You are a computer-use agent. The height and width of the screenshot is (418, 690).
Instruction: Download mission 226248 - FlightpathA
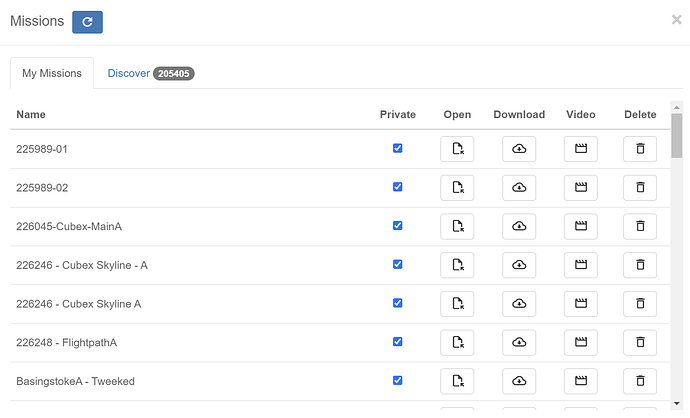(x=519, y=342)
